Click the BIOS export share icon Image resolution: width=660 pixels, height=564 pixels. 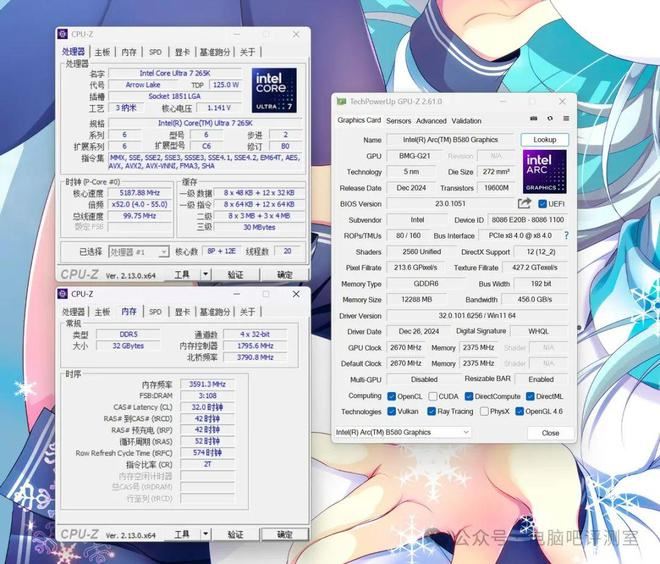point(524,204)
